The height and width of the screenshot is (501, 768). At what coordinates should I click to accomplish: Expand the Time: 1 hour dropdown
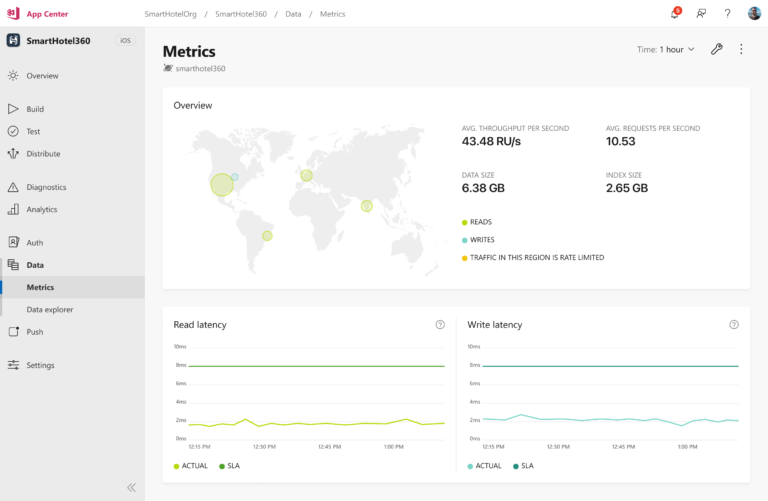[665, 49]
